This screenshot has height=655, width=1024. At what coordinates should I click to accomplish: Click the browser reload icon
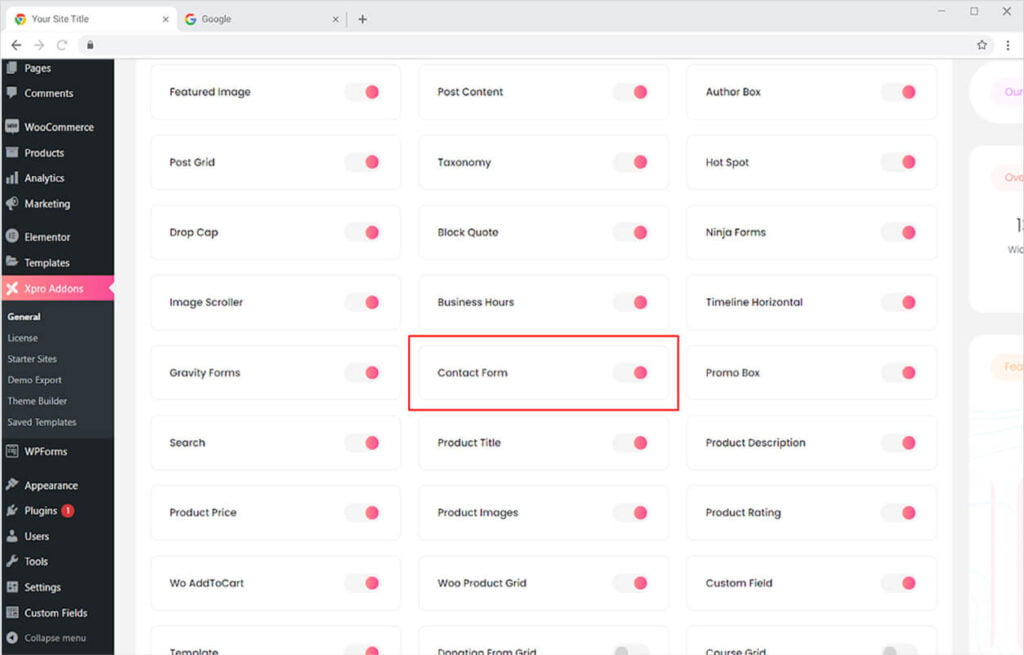pyautogui.click(x=62, y=45)
